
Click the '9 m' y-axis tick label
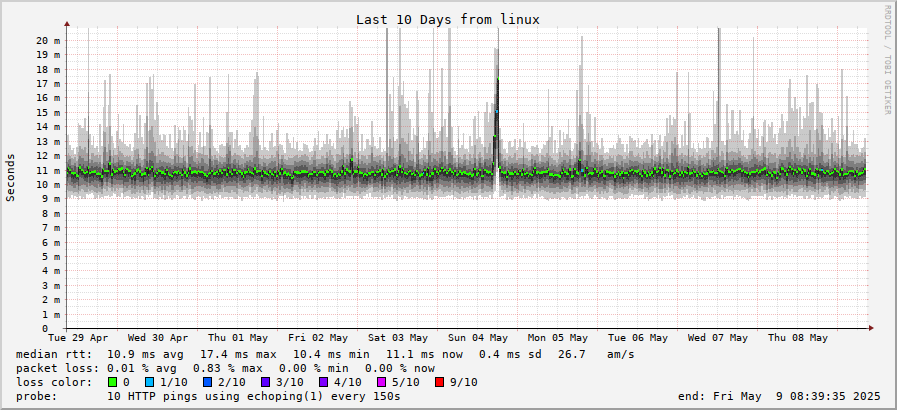pyautogui.click(x=51, y=199)
